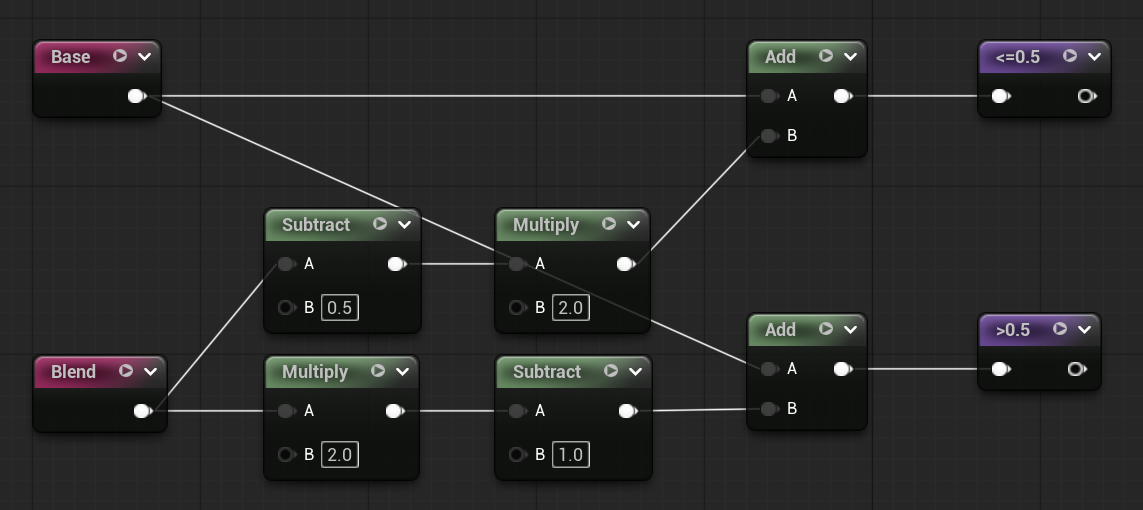Toggle the chevron on the Add node feeding <=0.5

(850, 57)
